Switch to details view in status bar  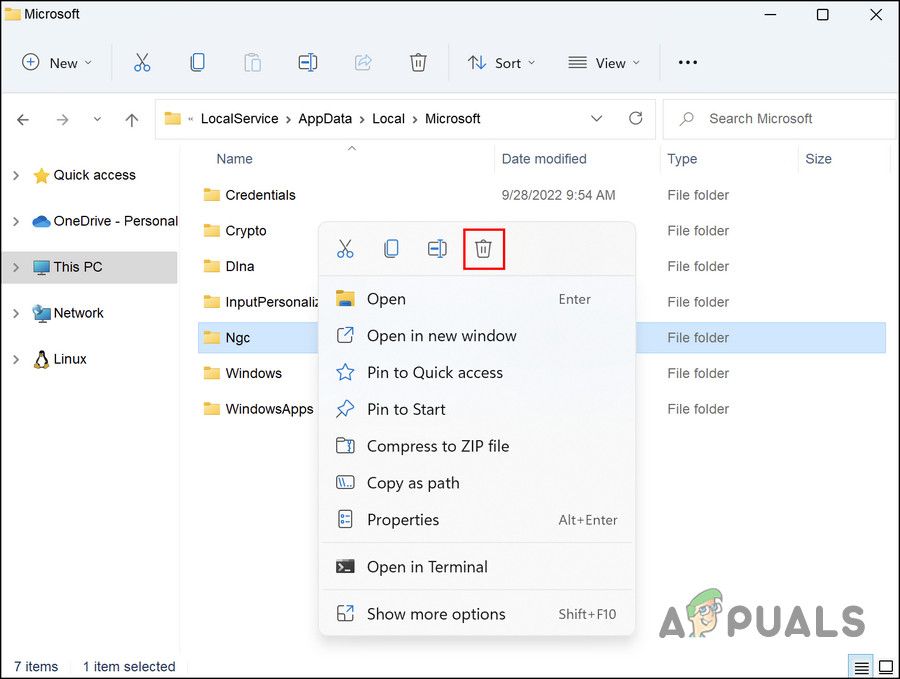pos(861,668)
